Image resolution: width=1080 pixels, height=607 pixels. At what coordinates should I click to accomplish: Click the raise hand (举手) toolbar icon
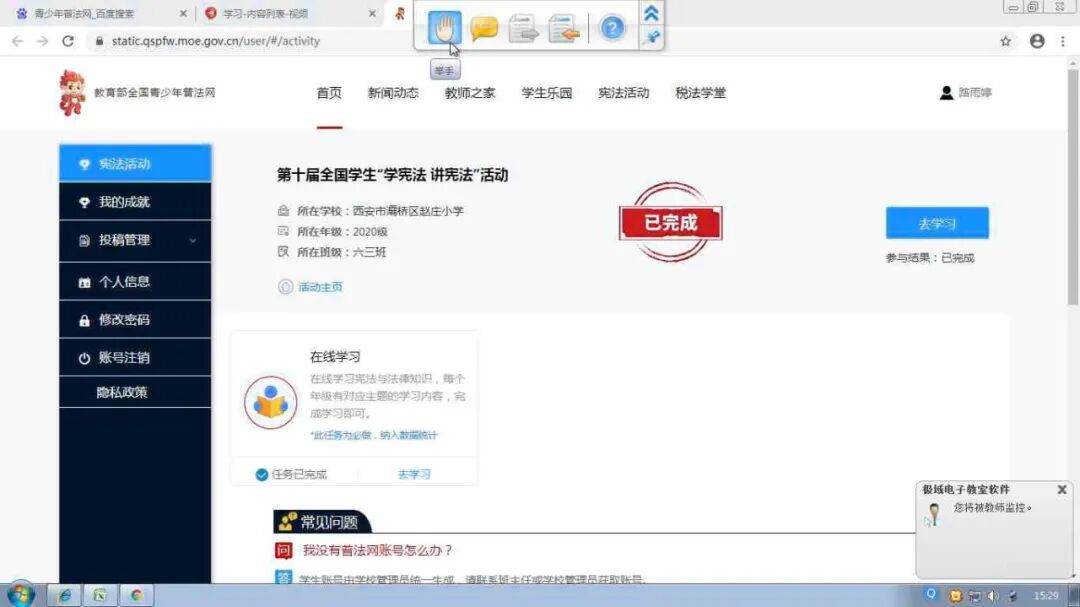[444, 28]
